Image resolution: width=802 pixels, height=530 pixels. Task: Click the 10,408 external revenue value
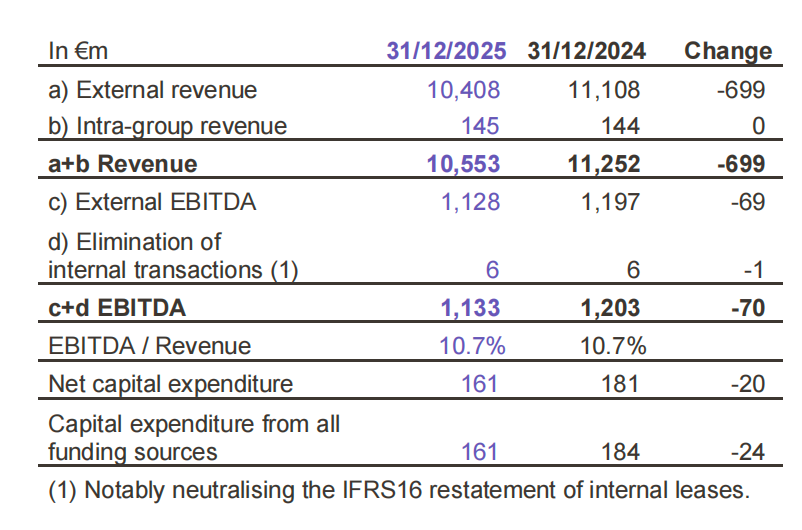tap(463, 90)
